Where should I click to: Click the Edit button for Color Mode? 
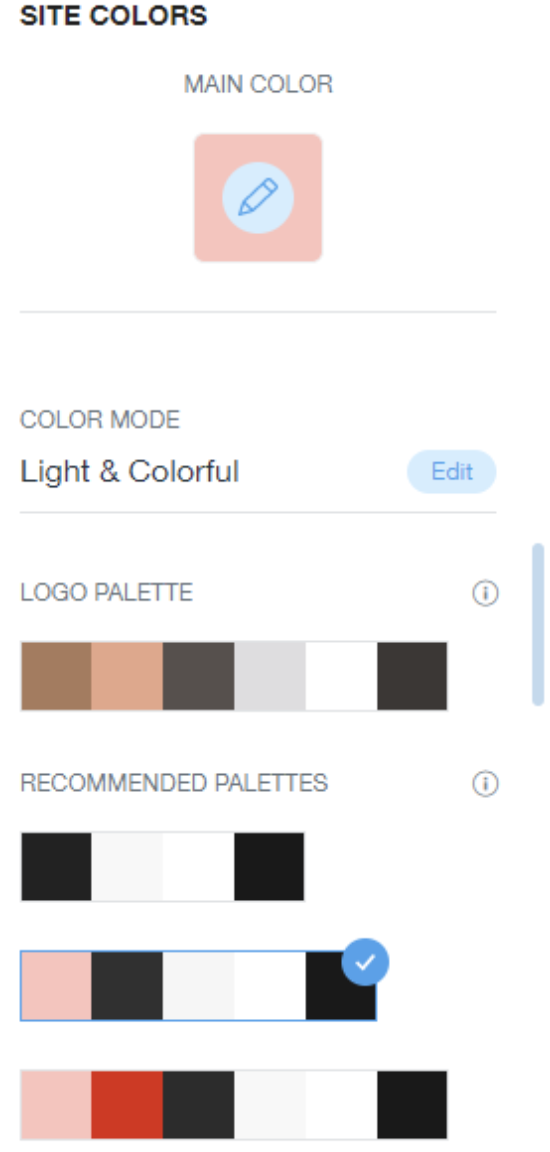(452, 472)
